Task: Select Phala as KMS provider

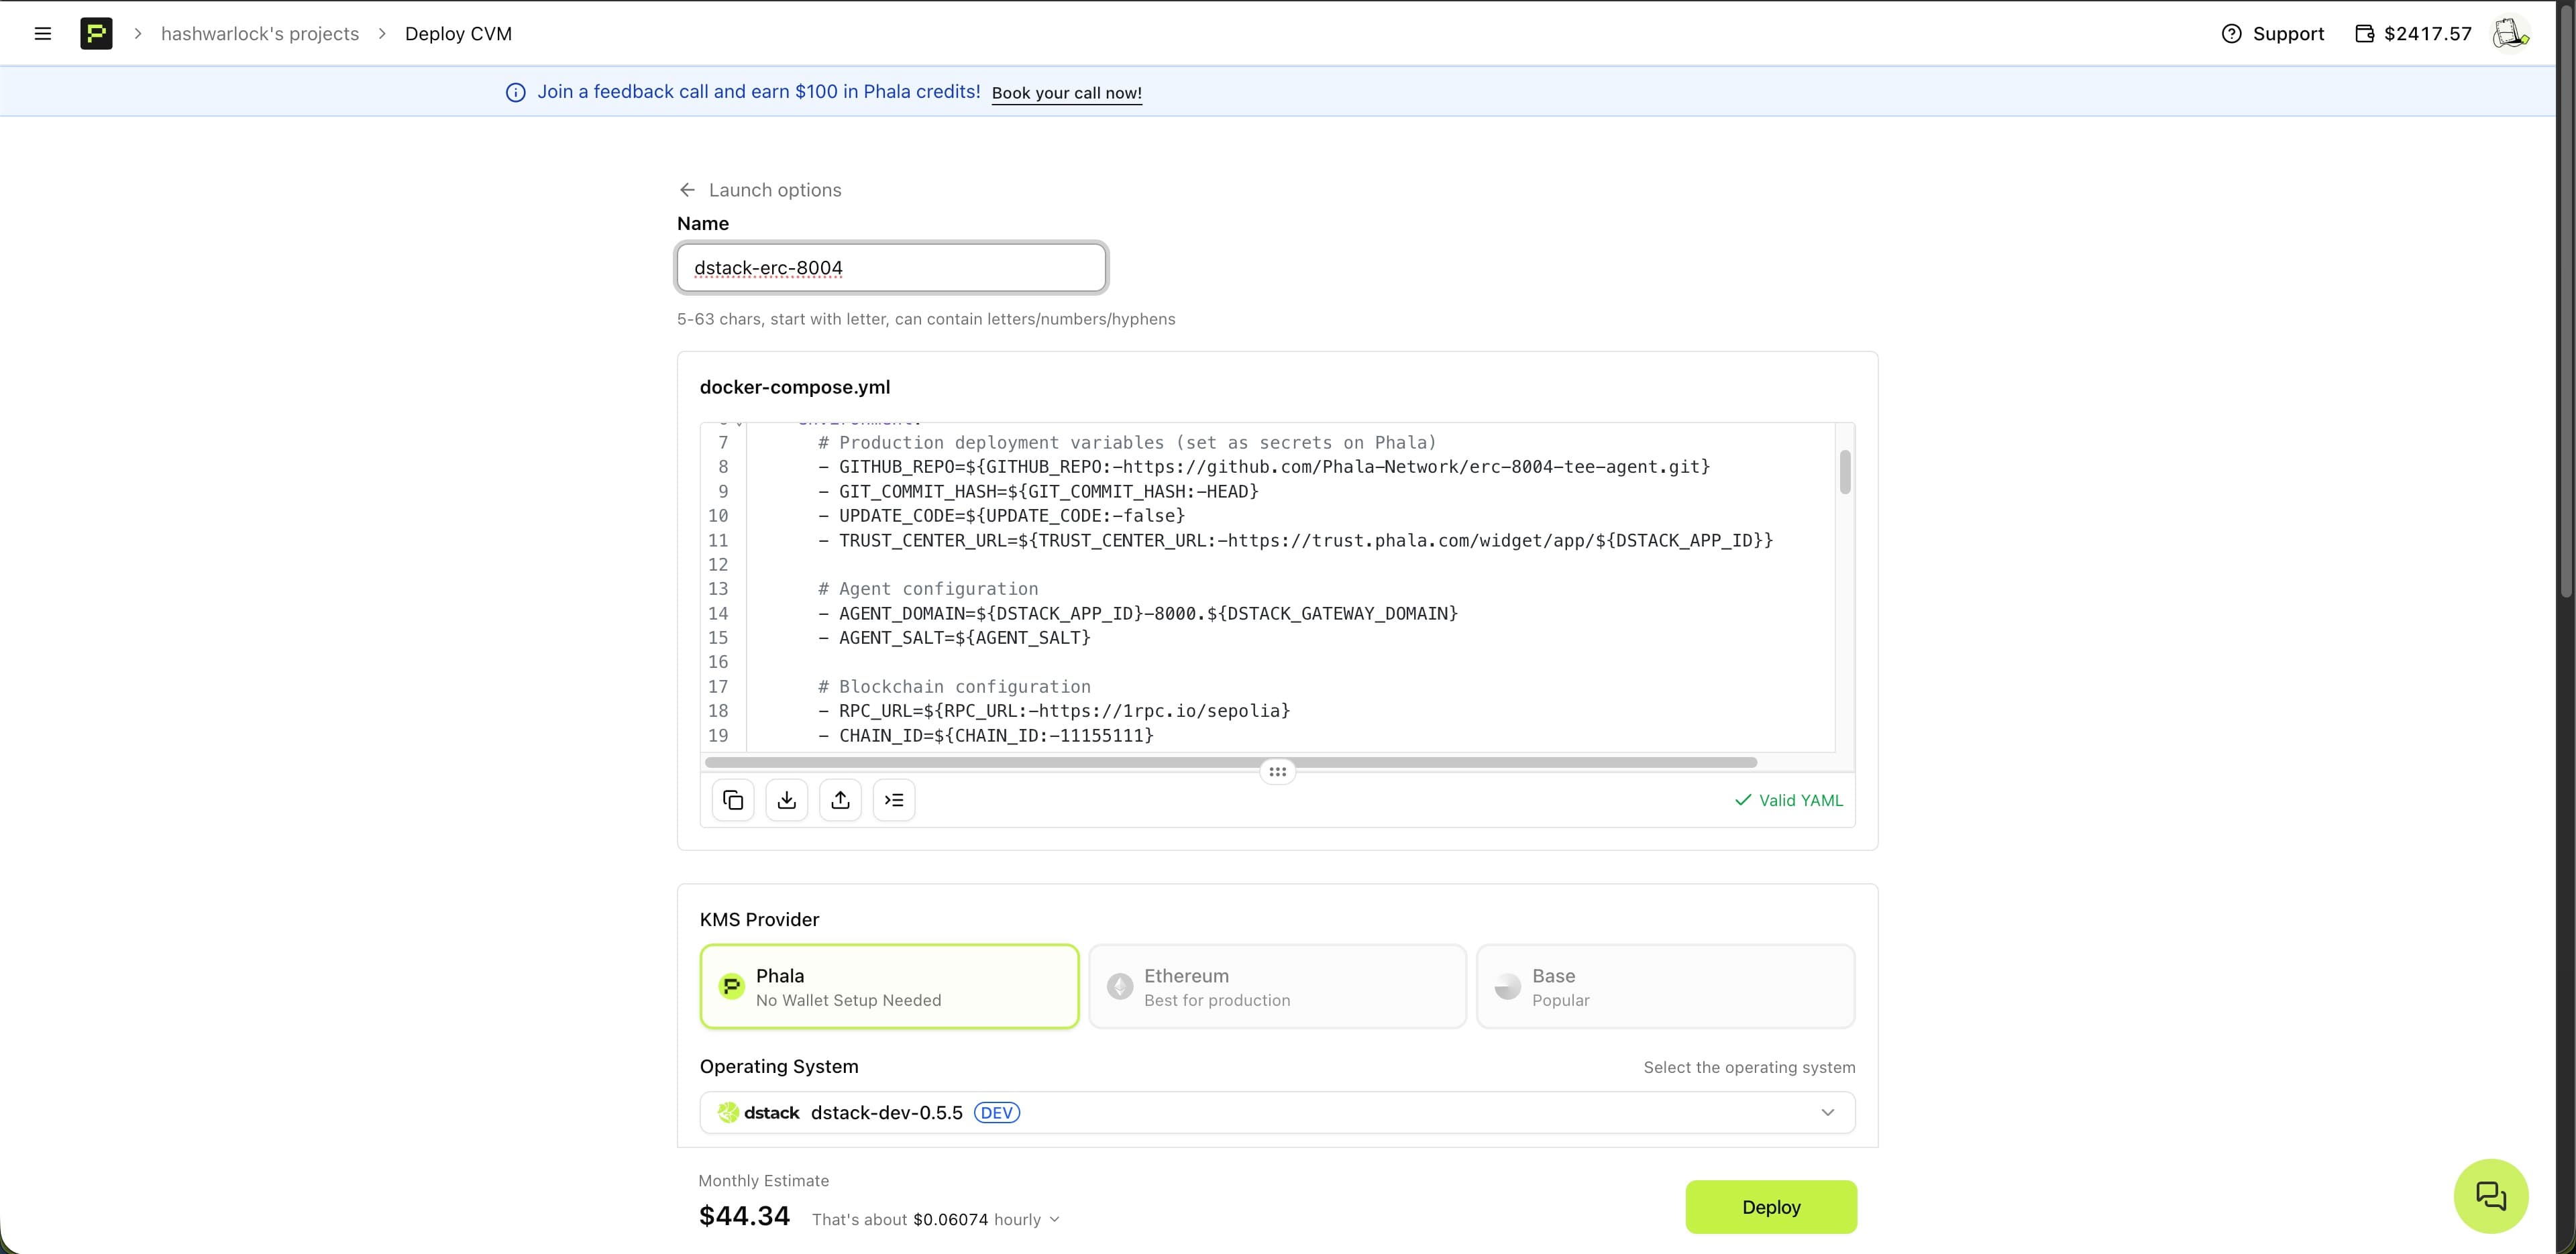Action: [x=889, y=986]
